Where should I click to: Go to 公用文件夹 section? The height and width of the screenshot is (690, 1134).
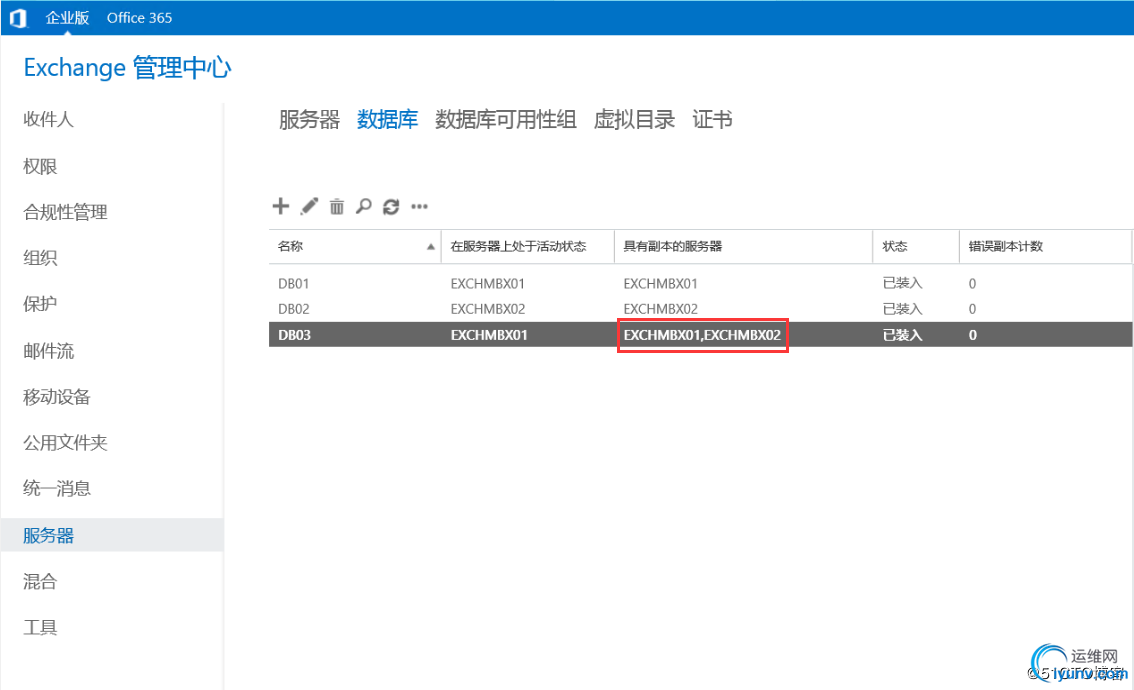click(x=65, y=442)
